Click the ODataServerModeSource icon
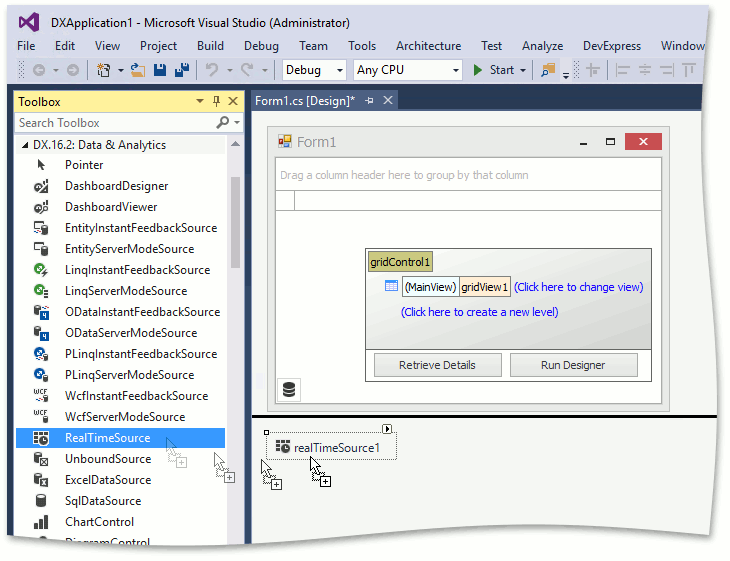Screen dimensions: 730x561 pyautogui.click(x=41, y=333)
